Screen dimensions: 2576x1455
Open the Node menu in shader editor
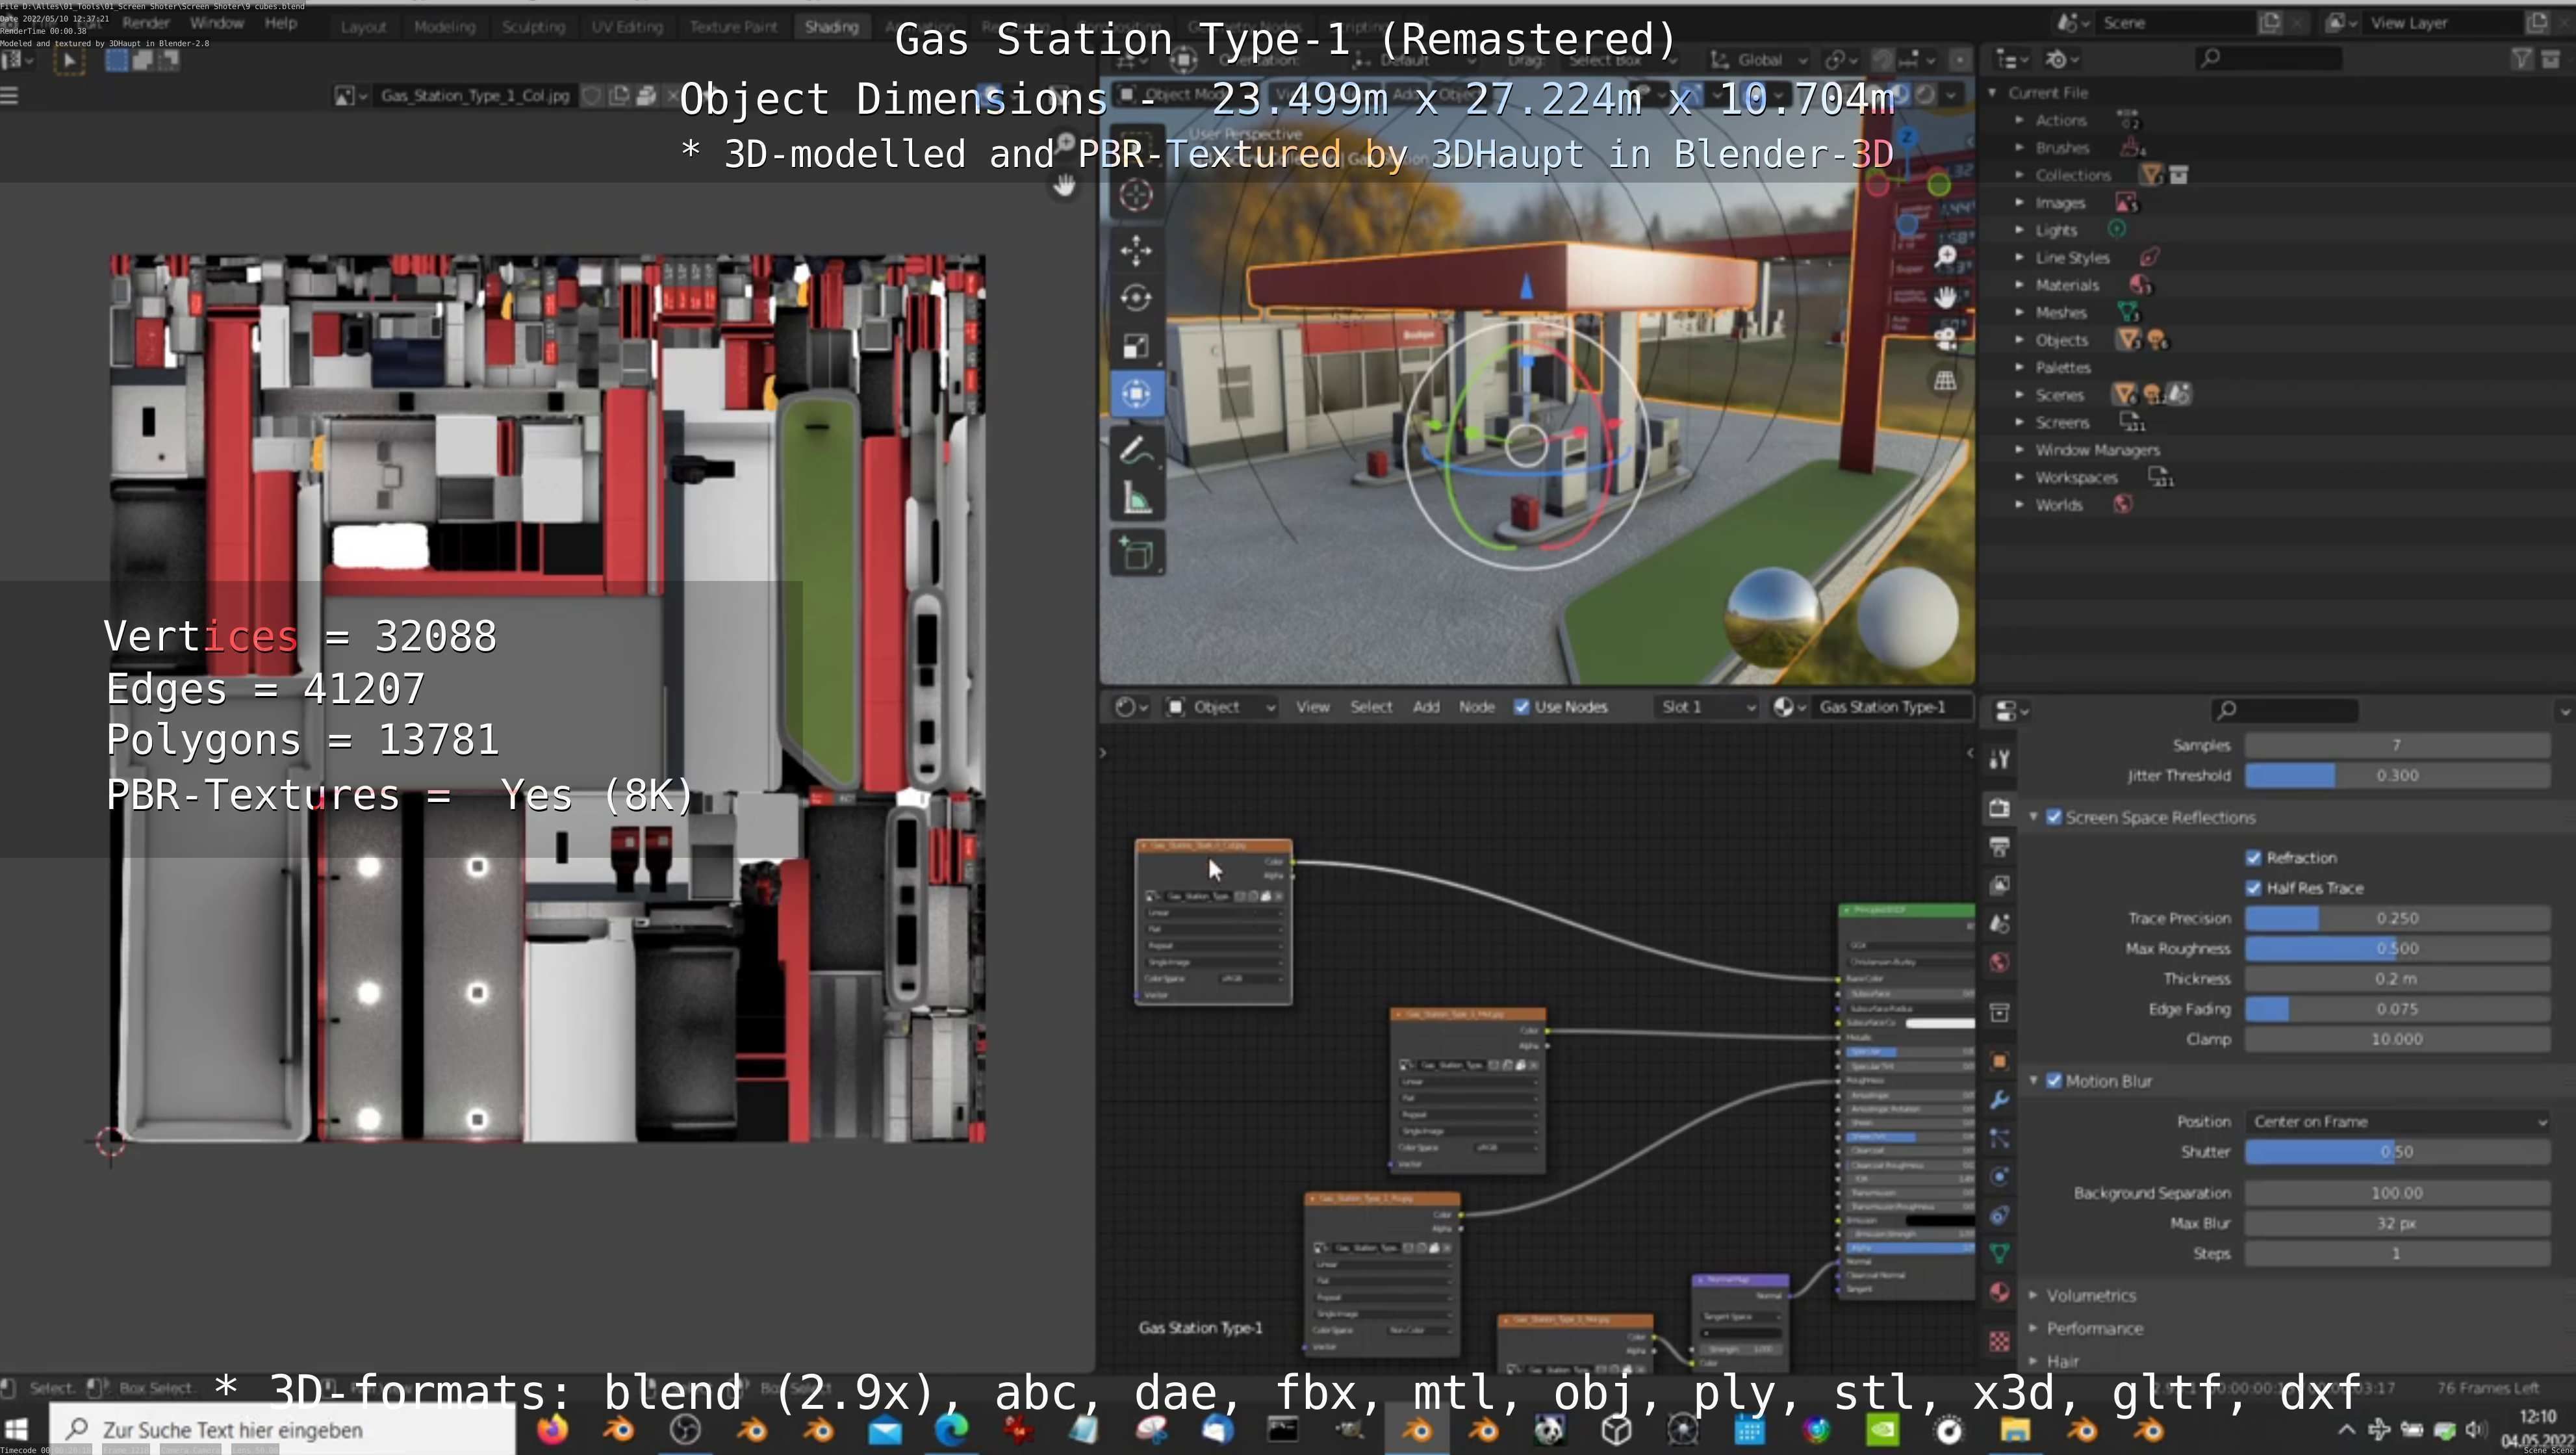(1476, 707)
